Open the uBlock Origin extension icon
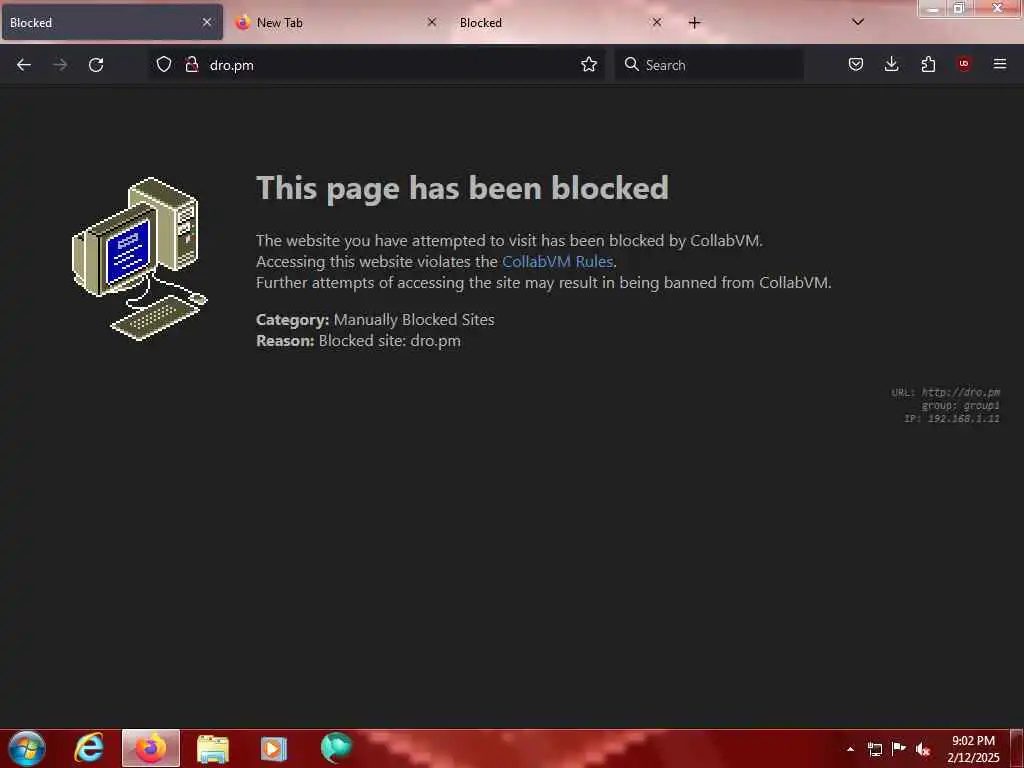The height and width of the screenshot is (768, 1024). (x=963, y=64)
